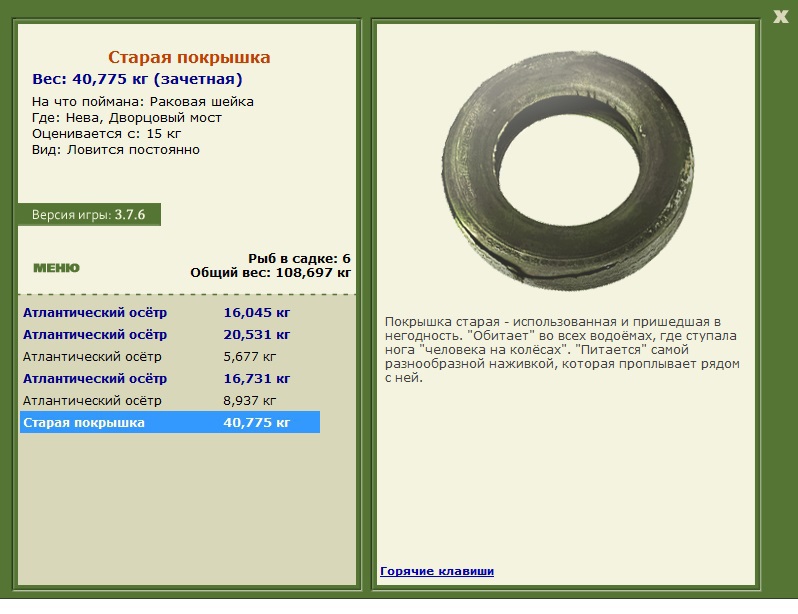The width and height of the screenshot is (798, 614).
Task: Click the Вид: Ловится постоянно line
Action: (x=116, y=150)
